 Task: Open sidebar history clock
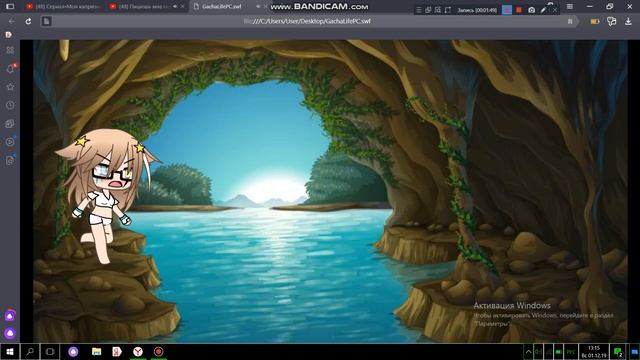point(10,105)
